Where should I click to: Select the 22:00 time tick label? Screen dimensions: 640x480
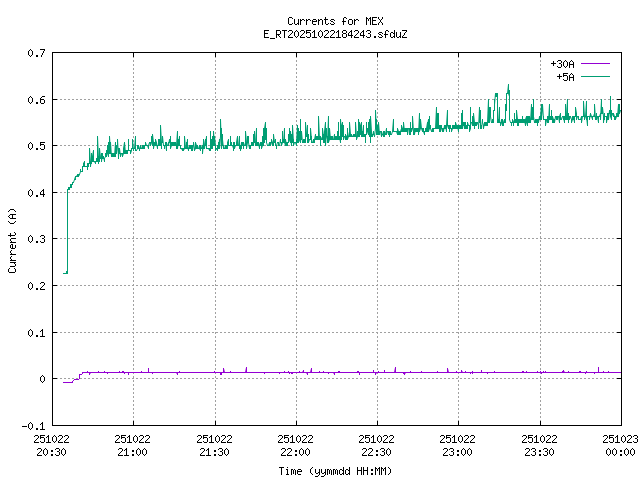(x=295, y=452)
